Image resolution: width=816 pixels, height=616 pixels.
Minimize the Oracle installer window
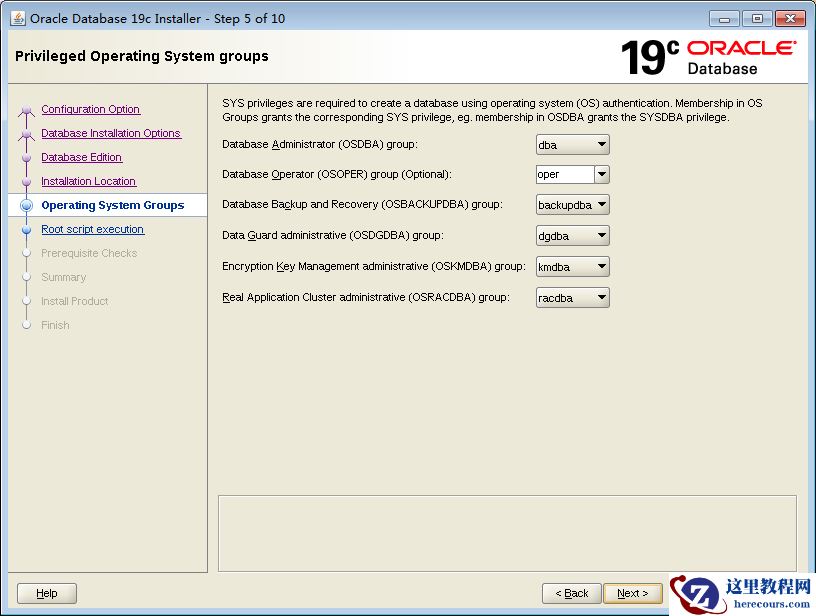point(724,19)
